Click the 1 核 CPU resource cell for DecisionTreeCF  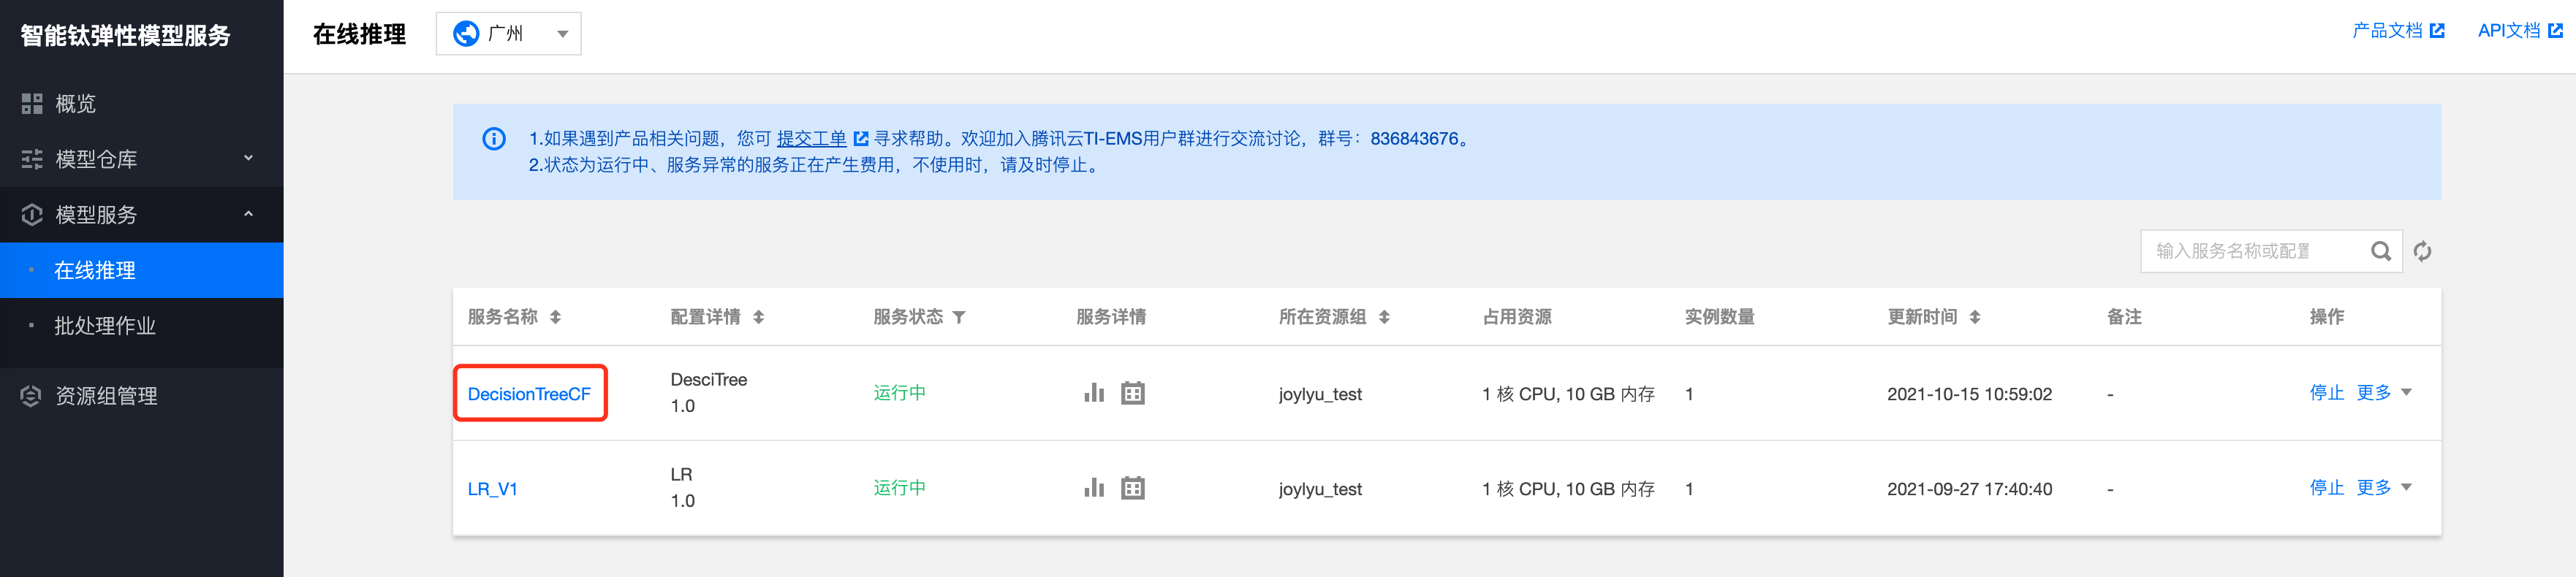coord(1568,394)
